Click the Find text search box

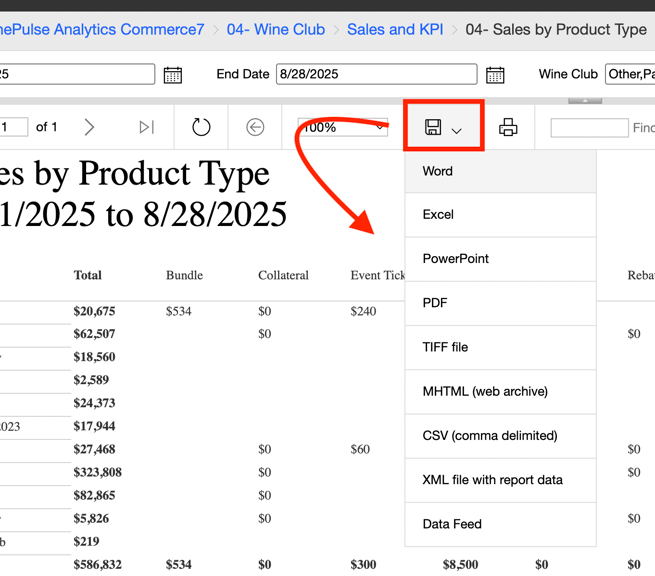pos(590,127)
